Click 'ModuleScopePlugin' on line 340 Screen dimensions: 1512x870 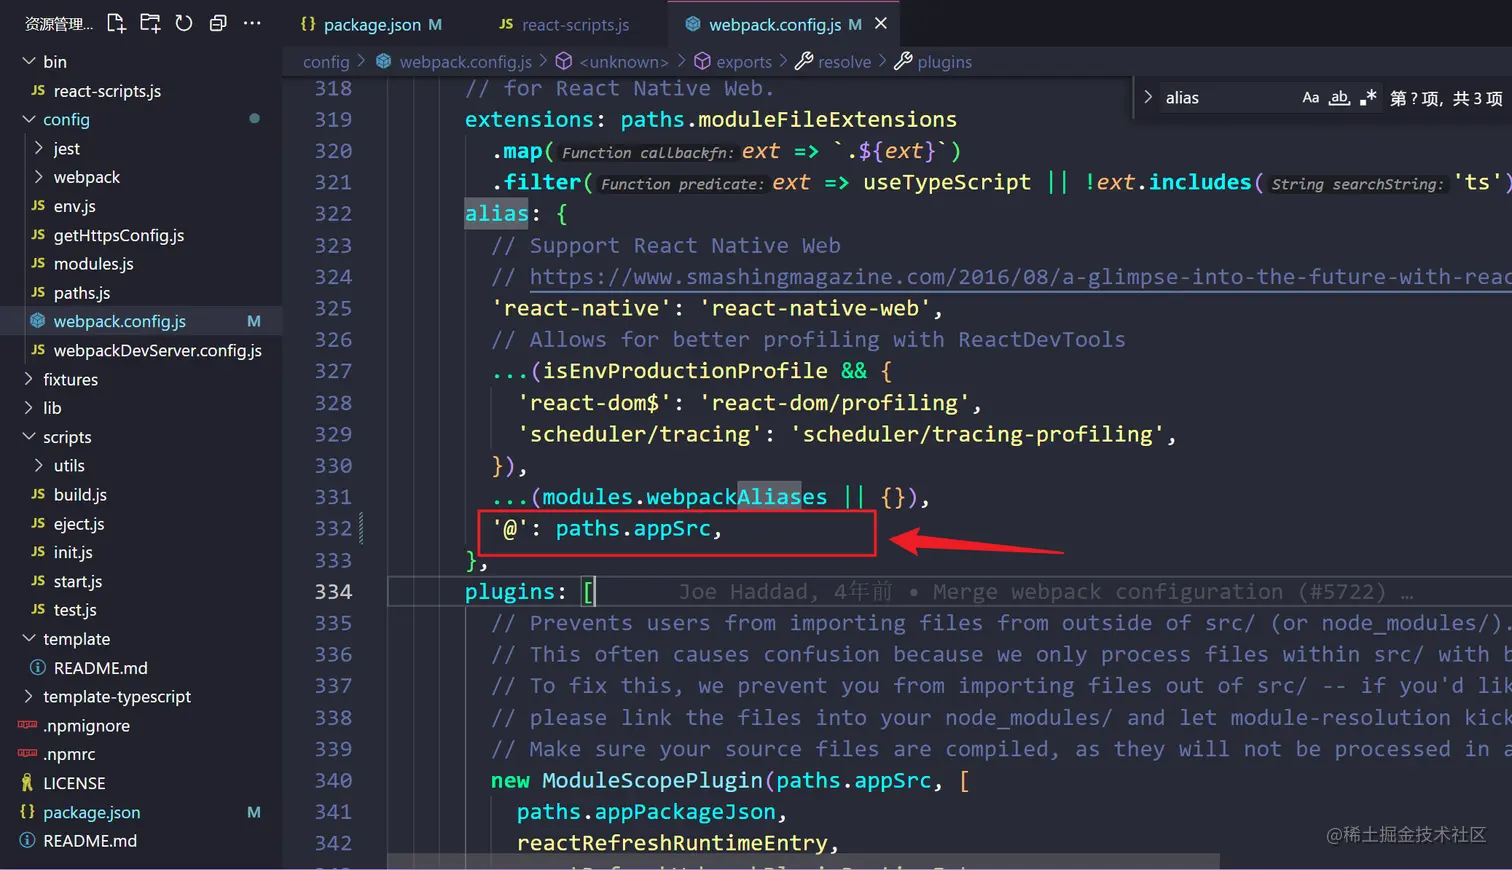coord(652,781)
